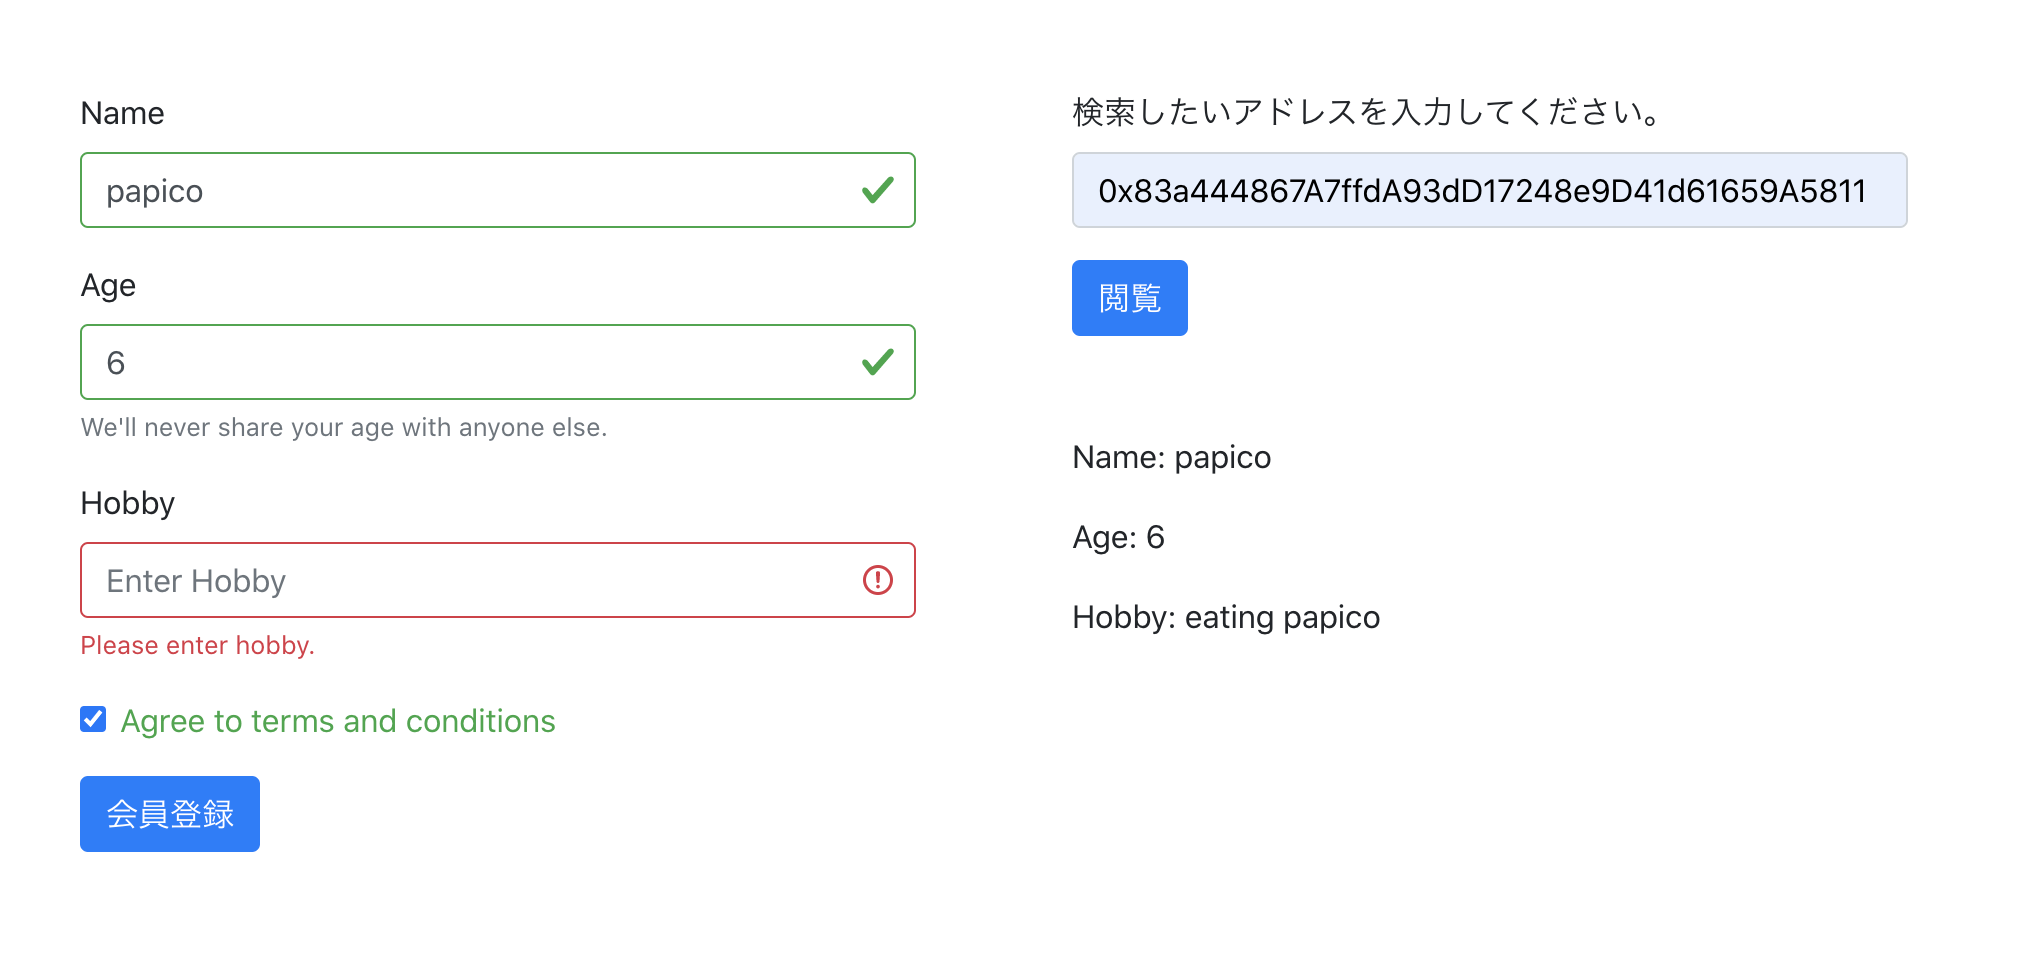This screenshot has width=2040, height=972.
Task: Click the Name: papico result text
Action: 1171,457
